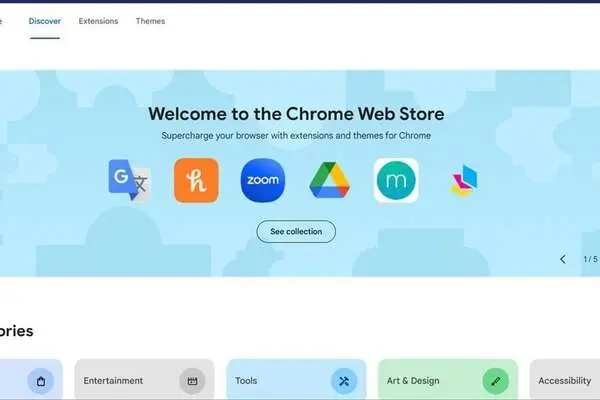Open the Art & Design category card

pyautogui.click(x=448, y=379)
